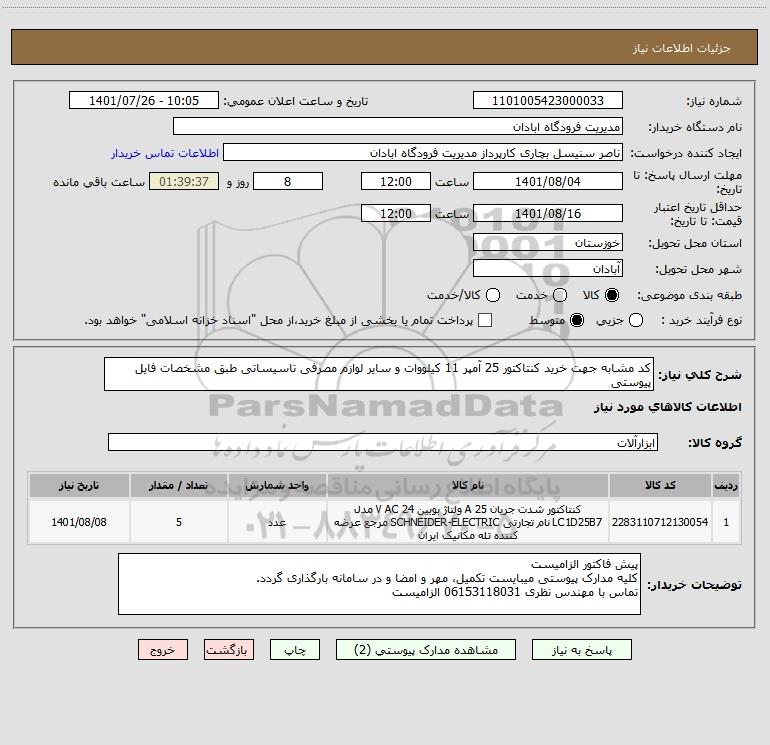Click the province field خوزستان
Image resolution: width=770 pixels, height=745 pixels.
click(548, 242)
